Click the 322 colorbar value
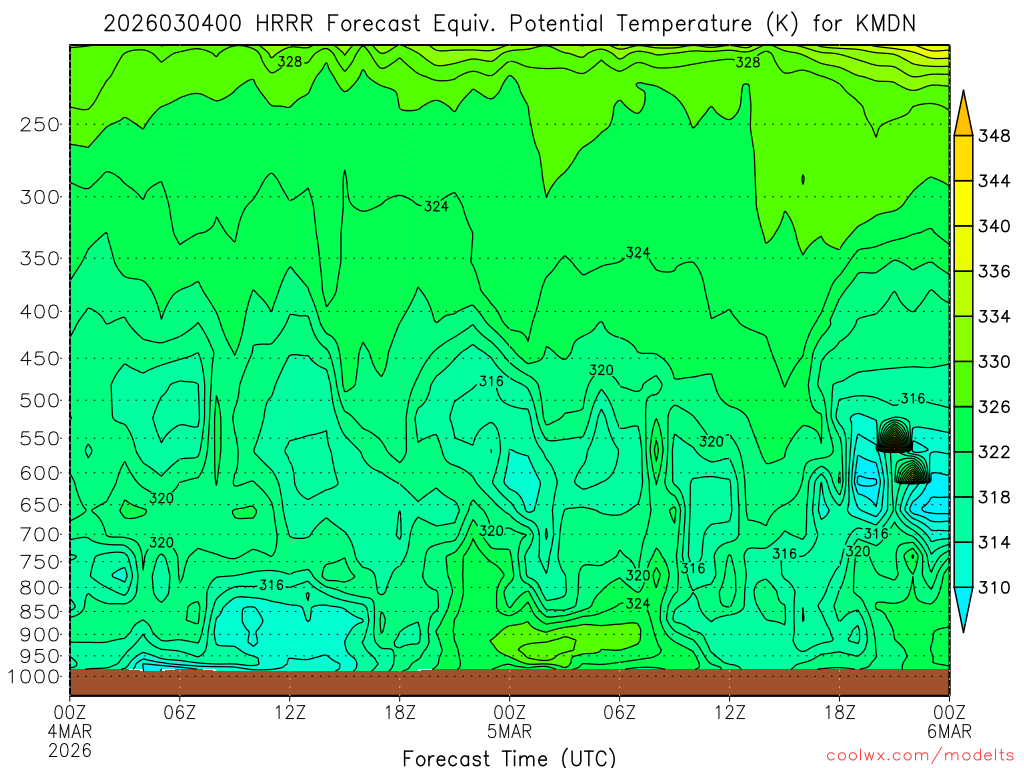This screenshot has height=768, width=1024. point(994,452)
